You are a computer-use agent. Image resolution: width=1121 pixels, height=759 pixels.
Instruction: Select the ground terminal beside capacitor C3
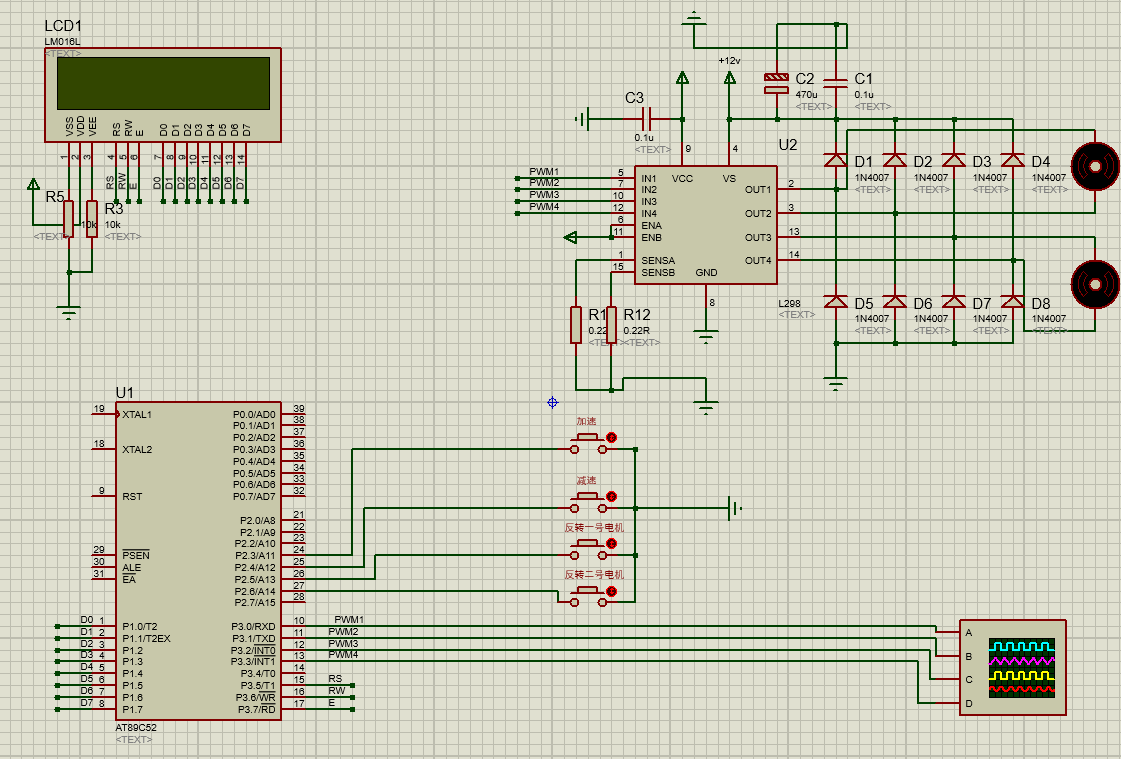[x=583, y=119]
